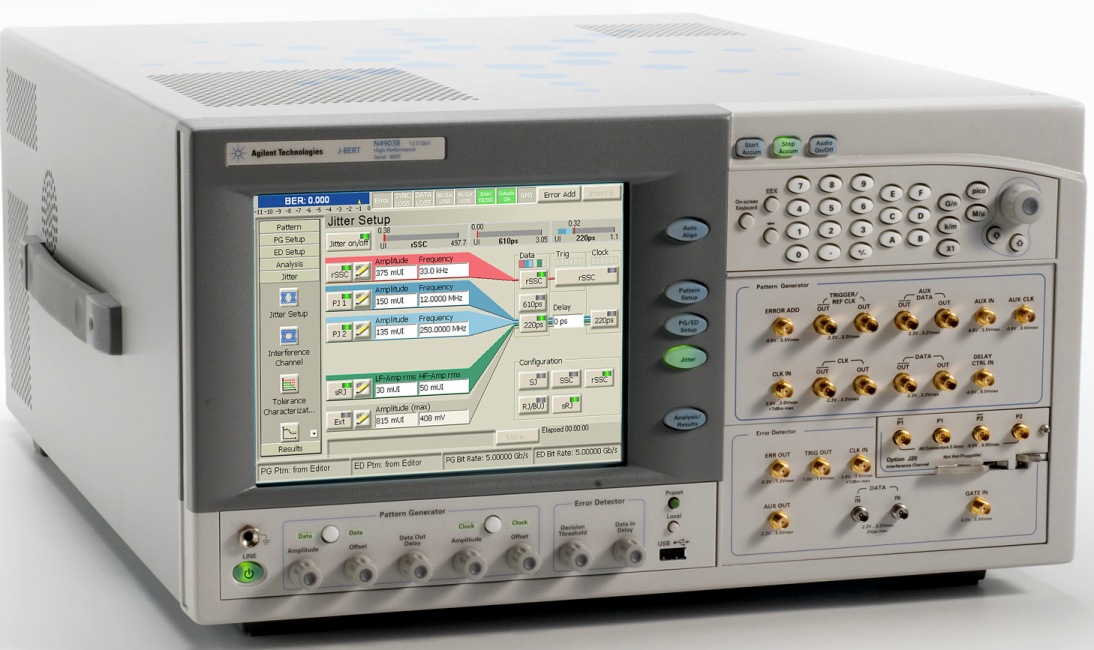
Task: Click the edit pencil icon next to sRJ
Action: pyautogui.click(x=361, y=387)
